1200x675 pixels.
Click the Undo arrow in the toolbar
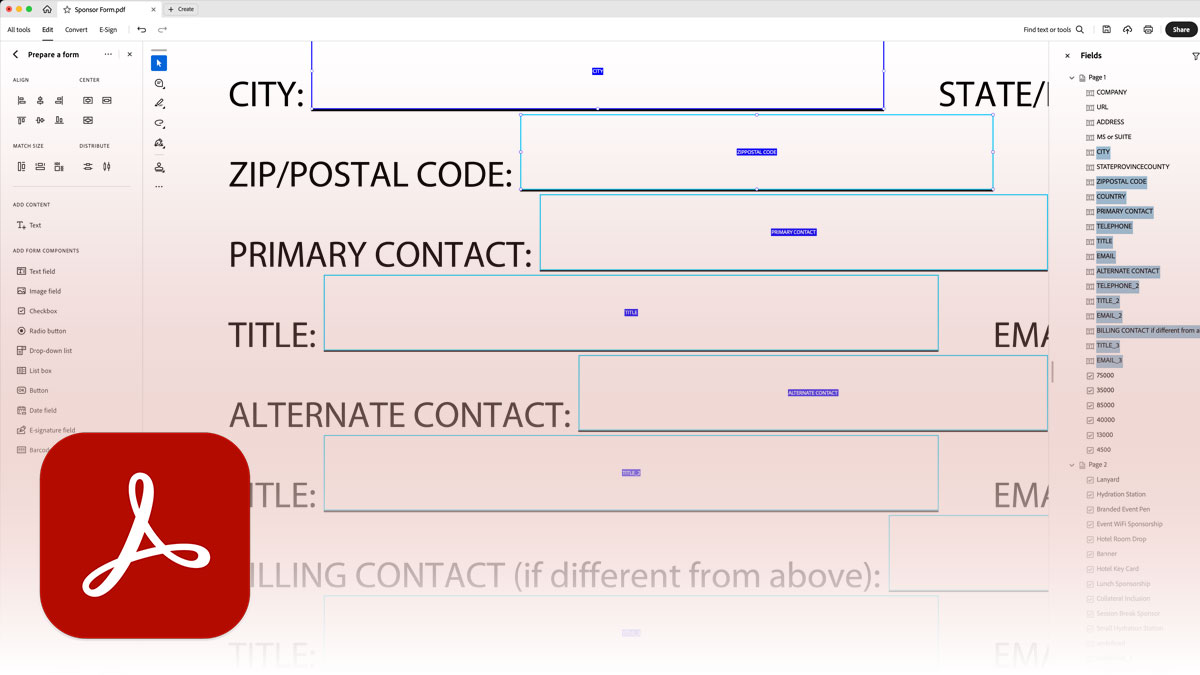143,30
